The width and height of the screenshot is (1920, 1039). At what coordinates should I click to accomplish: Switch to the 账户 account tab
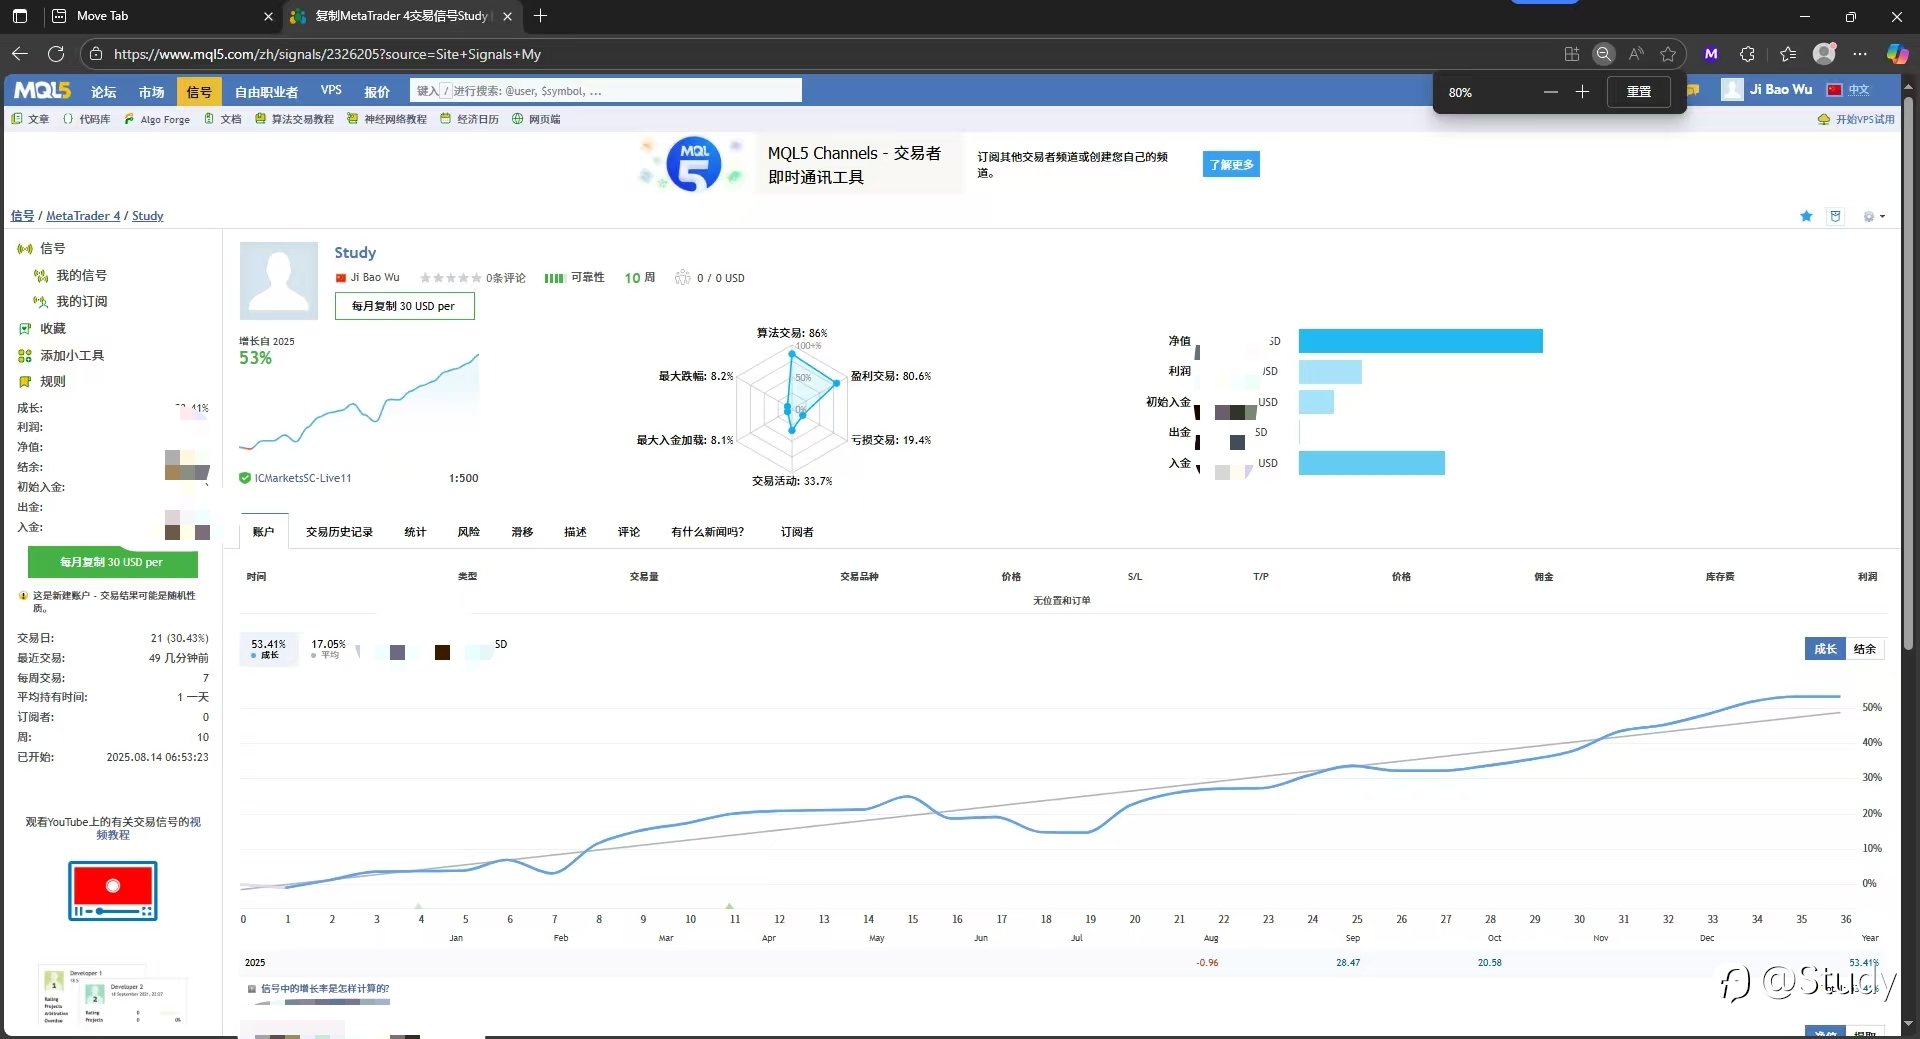tap(264, 532)
